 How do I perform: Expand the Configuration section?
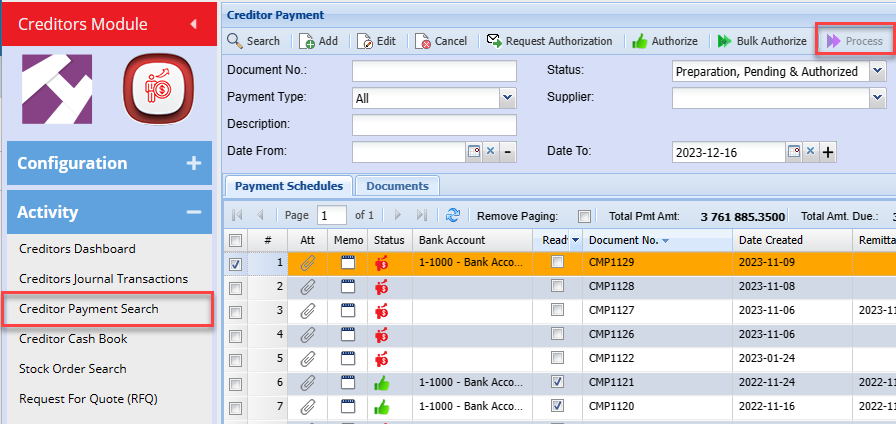click(x=193, y=163)
